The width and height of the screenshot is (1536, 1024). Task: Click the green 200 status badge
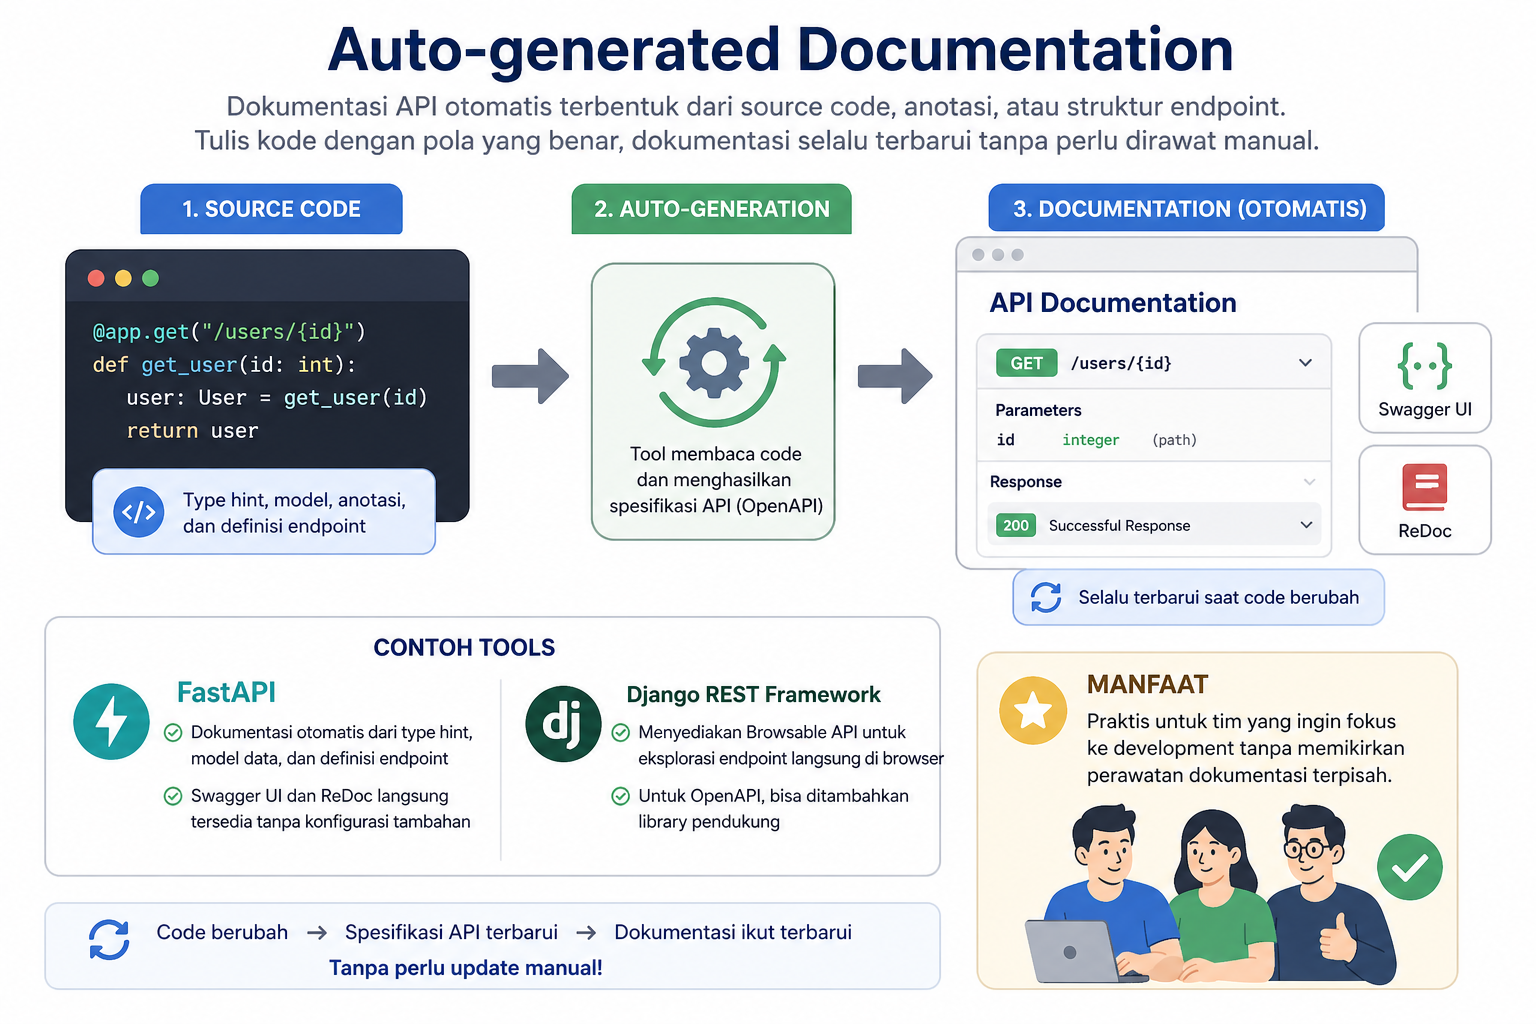click(1016, 525)
